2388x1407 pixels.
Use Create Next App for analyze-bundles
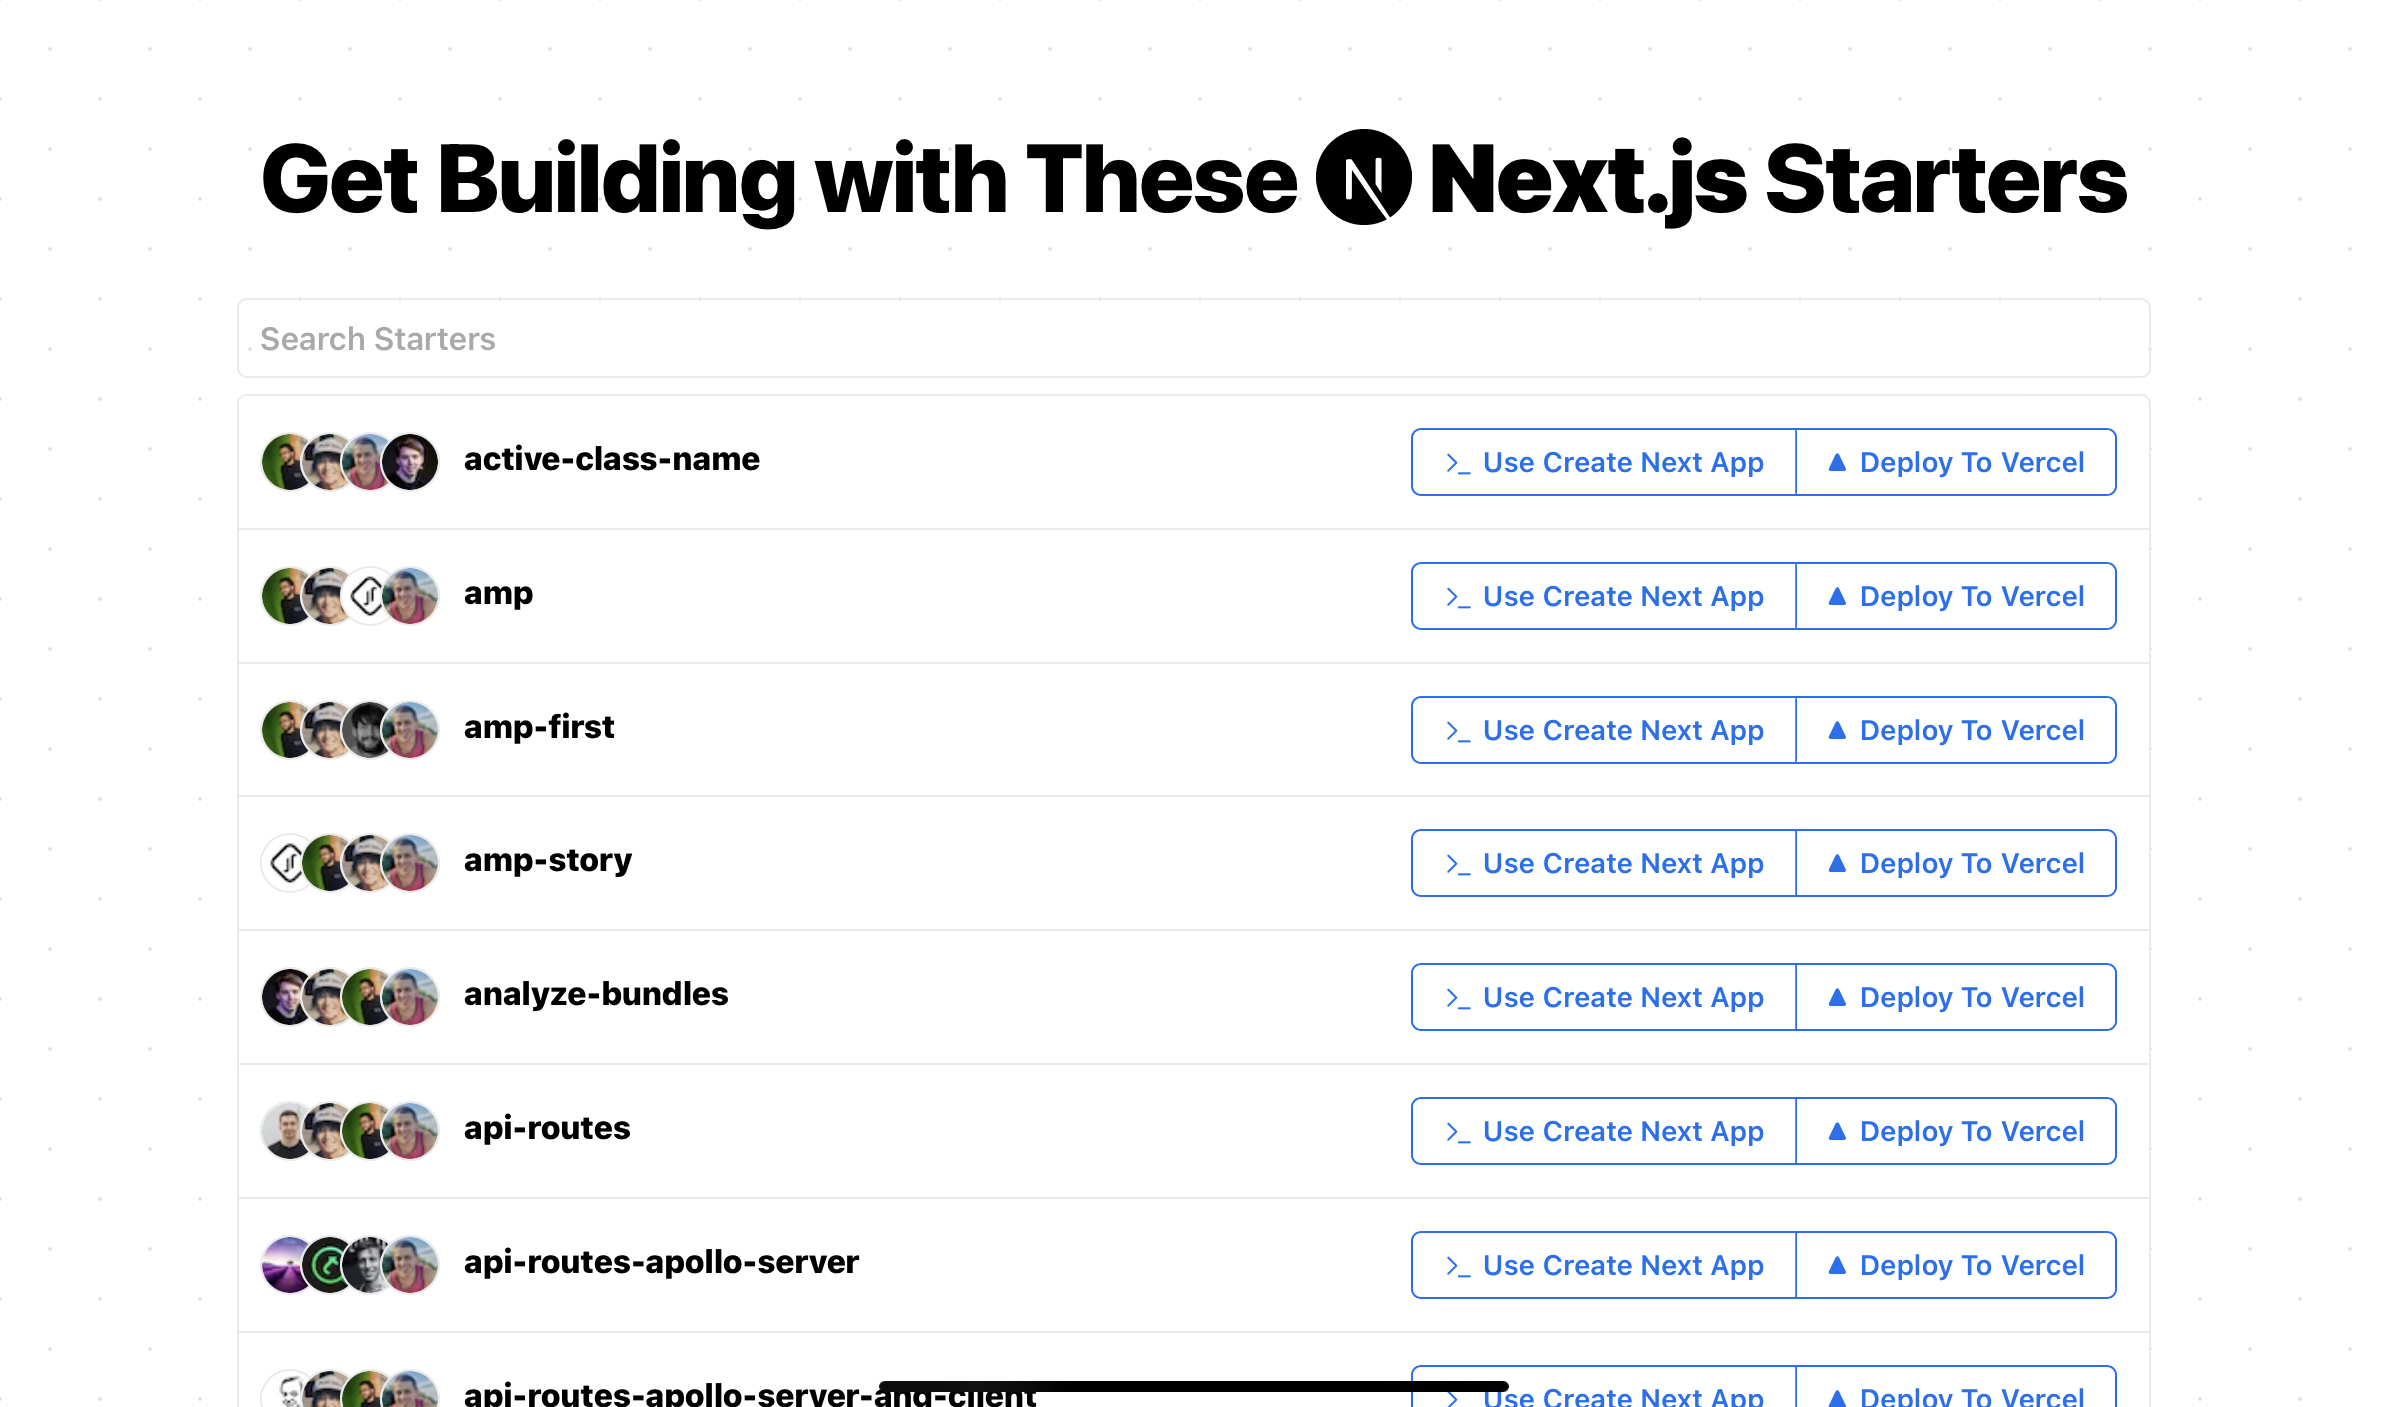coord(1604,997)
